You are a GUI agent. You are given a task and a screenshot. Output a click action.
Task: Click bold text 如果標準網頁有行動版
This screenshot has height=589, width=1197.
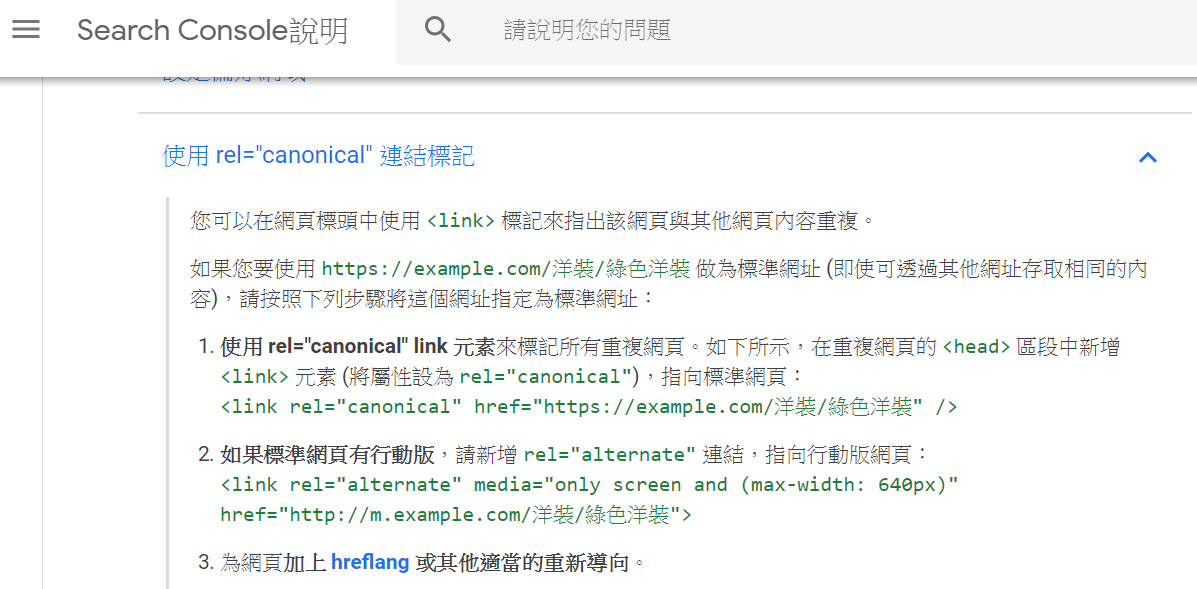click(x=327, y=455)
